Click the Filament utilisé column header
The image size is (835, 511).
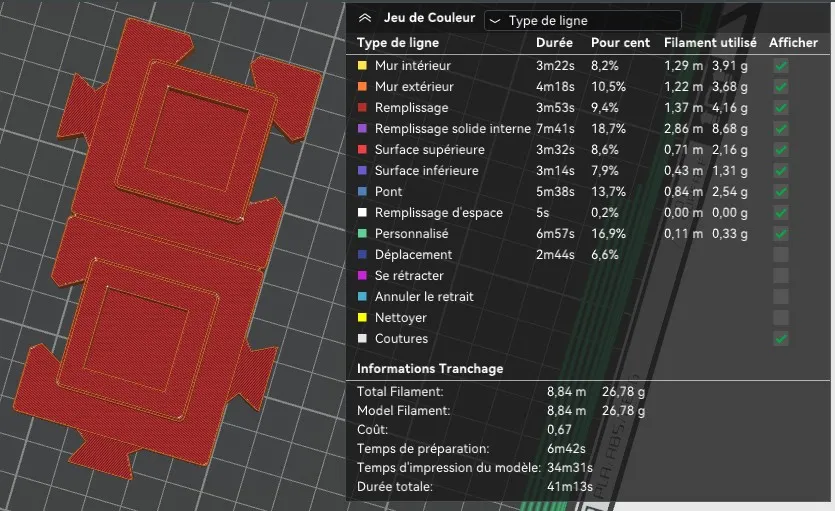[710, 43]
